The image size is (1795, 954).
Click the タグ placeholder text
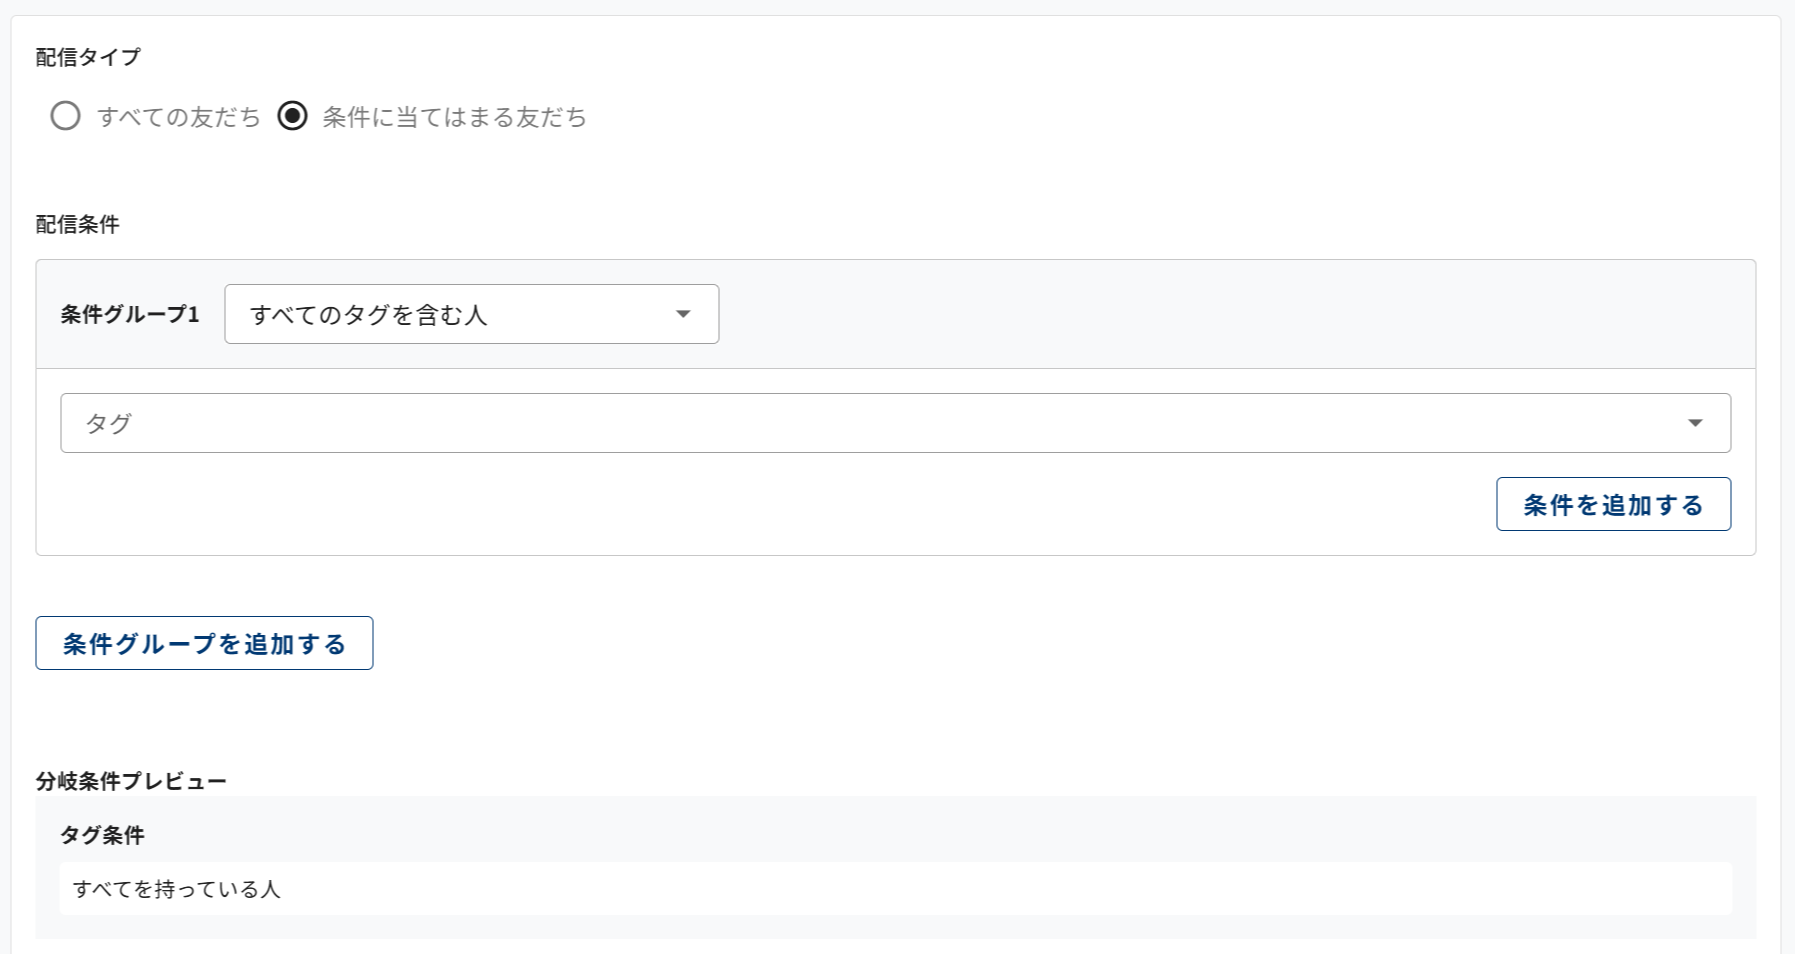(x=108, y=424)
